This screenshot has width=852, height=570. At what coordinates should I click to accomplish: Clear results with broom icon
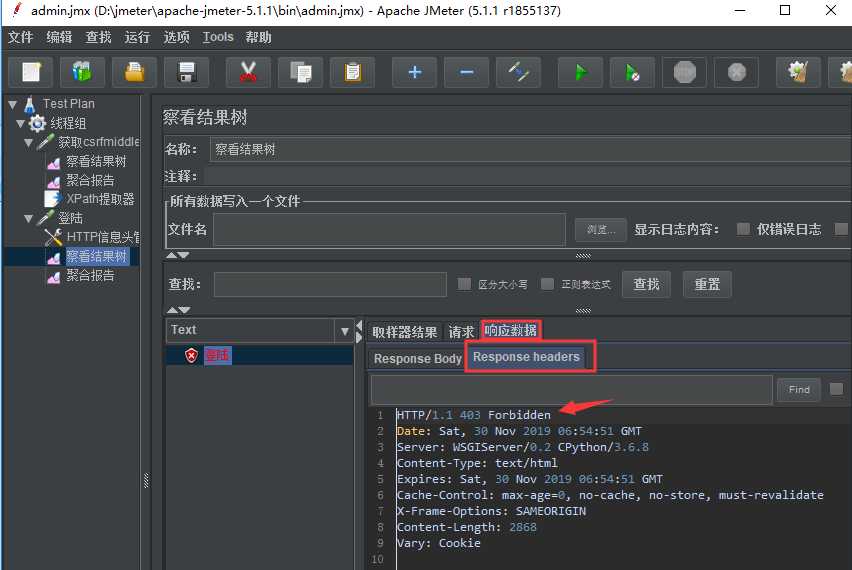pyautogui.click(x=798, y=72)
